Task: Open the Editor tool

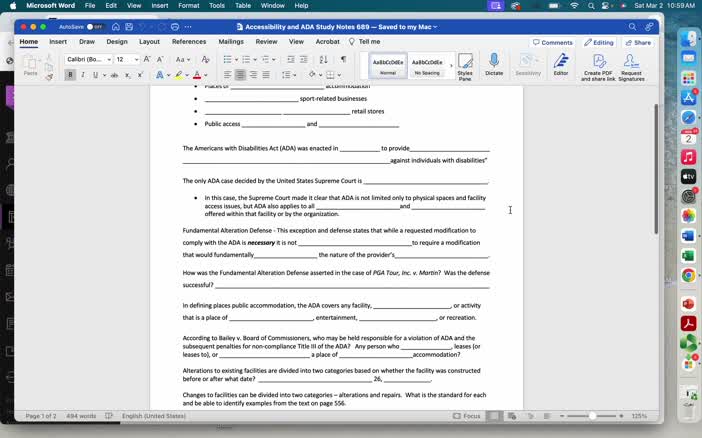Action: pyautogui.click(x=561, y=63)
